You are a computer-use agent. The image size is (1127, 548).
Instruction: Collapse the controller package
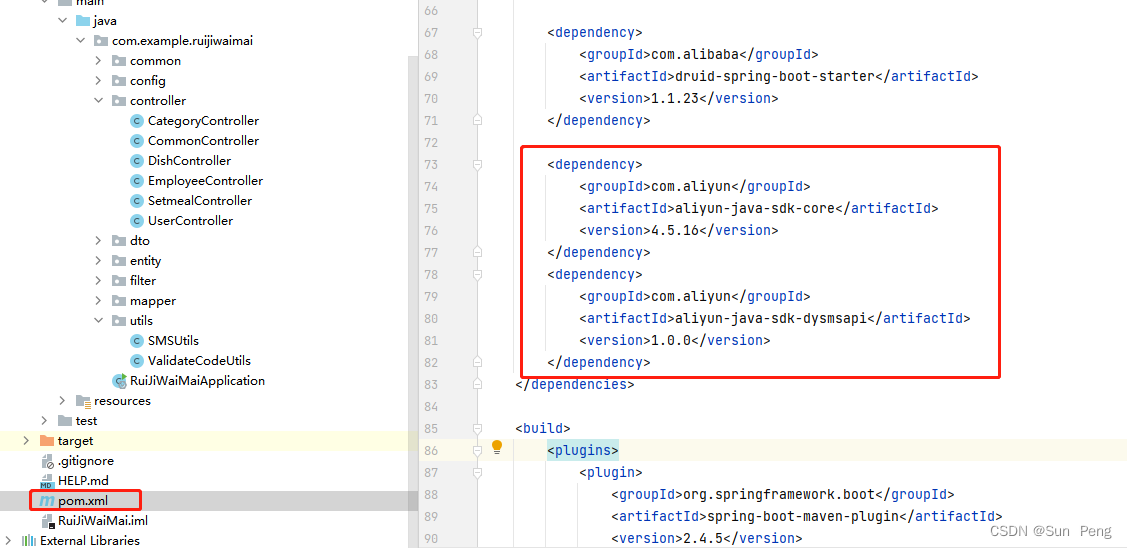pyautogui.click(x=98, y=101)
